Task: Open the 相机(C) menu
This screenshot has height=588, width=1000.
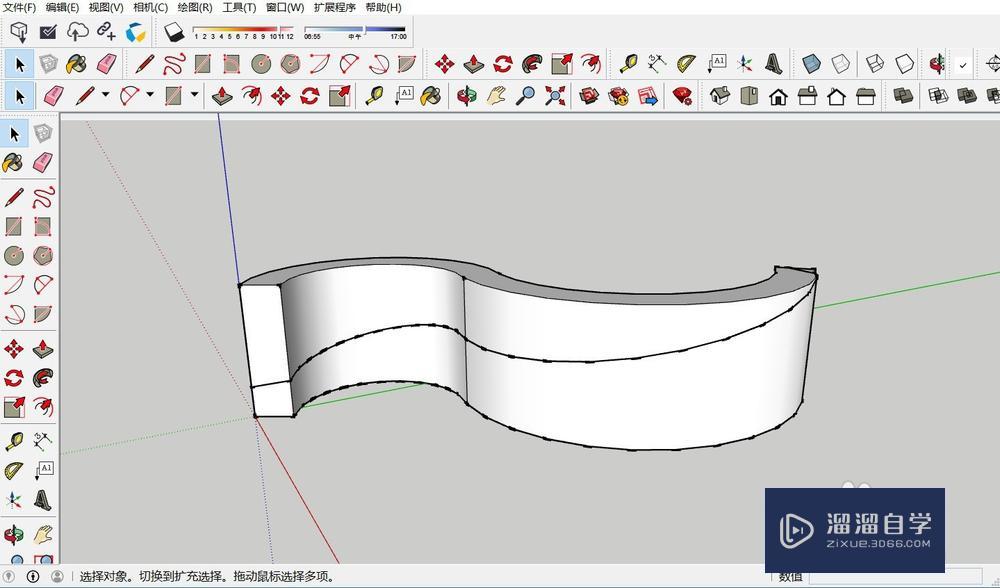Action: [x=151, y=7]
